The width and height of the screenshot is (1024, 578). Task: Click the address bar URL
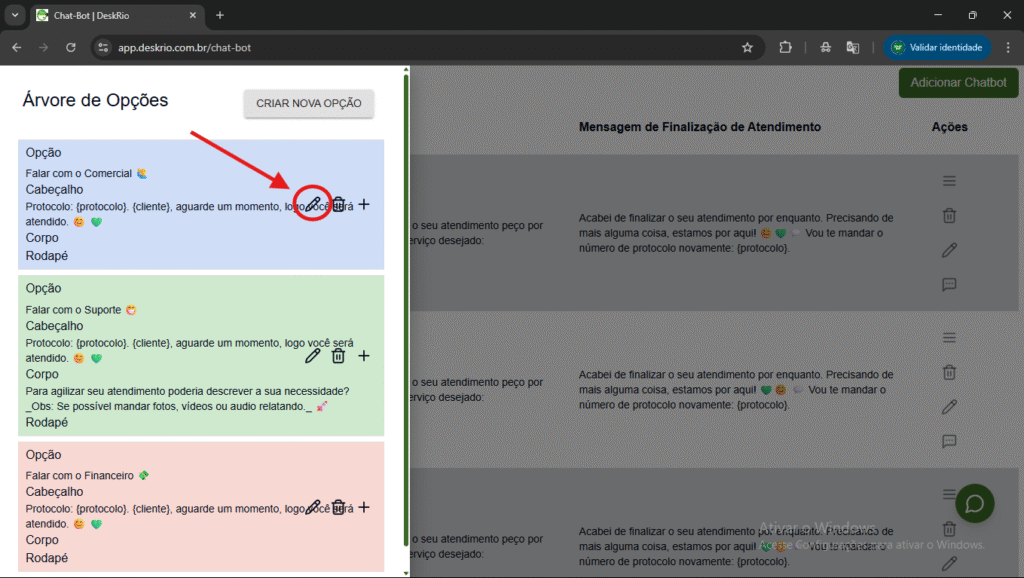tap(184, 48)
